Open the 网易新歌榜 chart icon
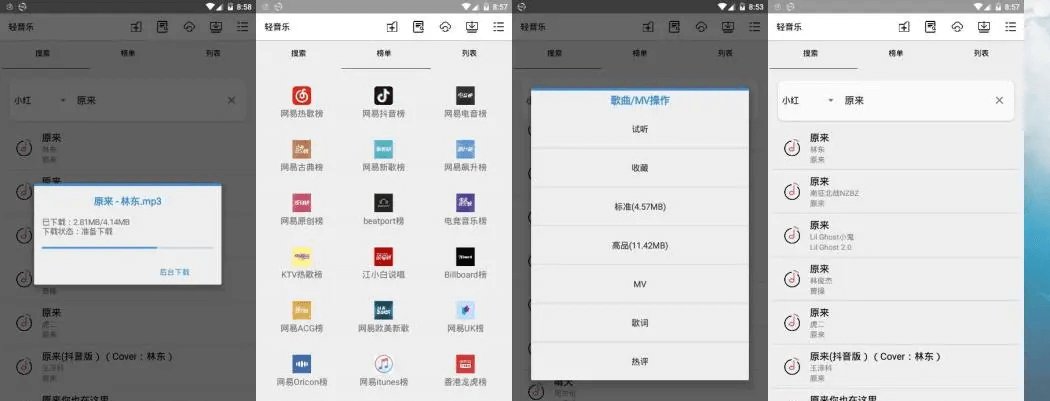 point(384,149)
